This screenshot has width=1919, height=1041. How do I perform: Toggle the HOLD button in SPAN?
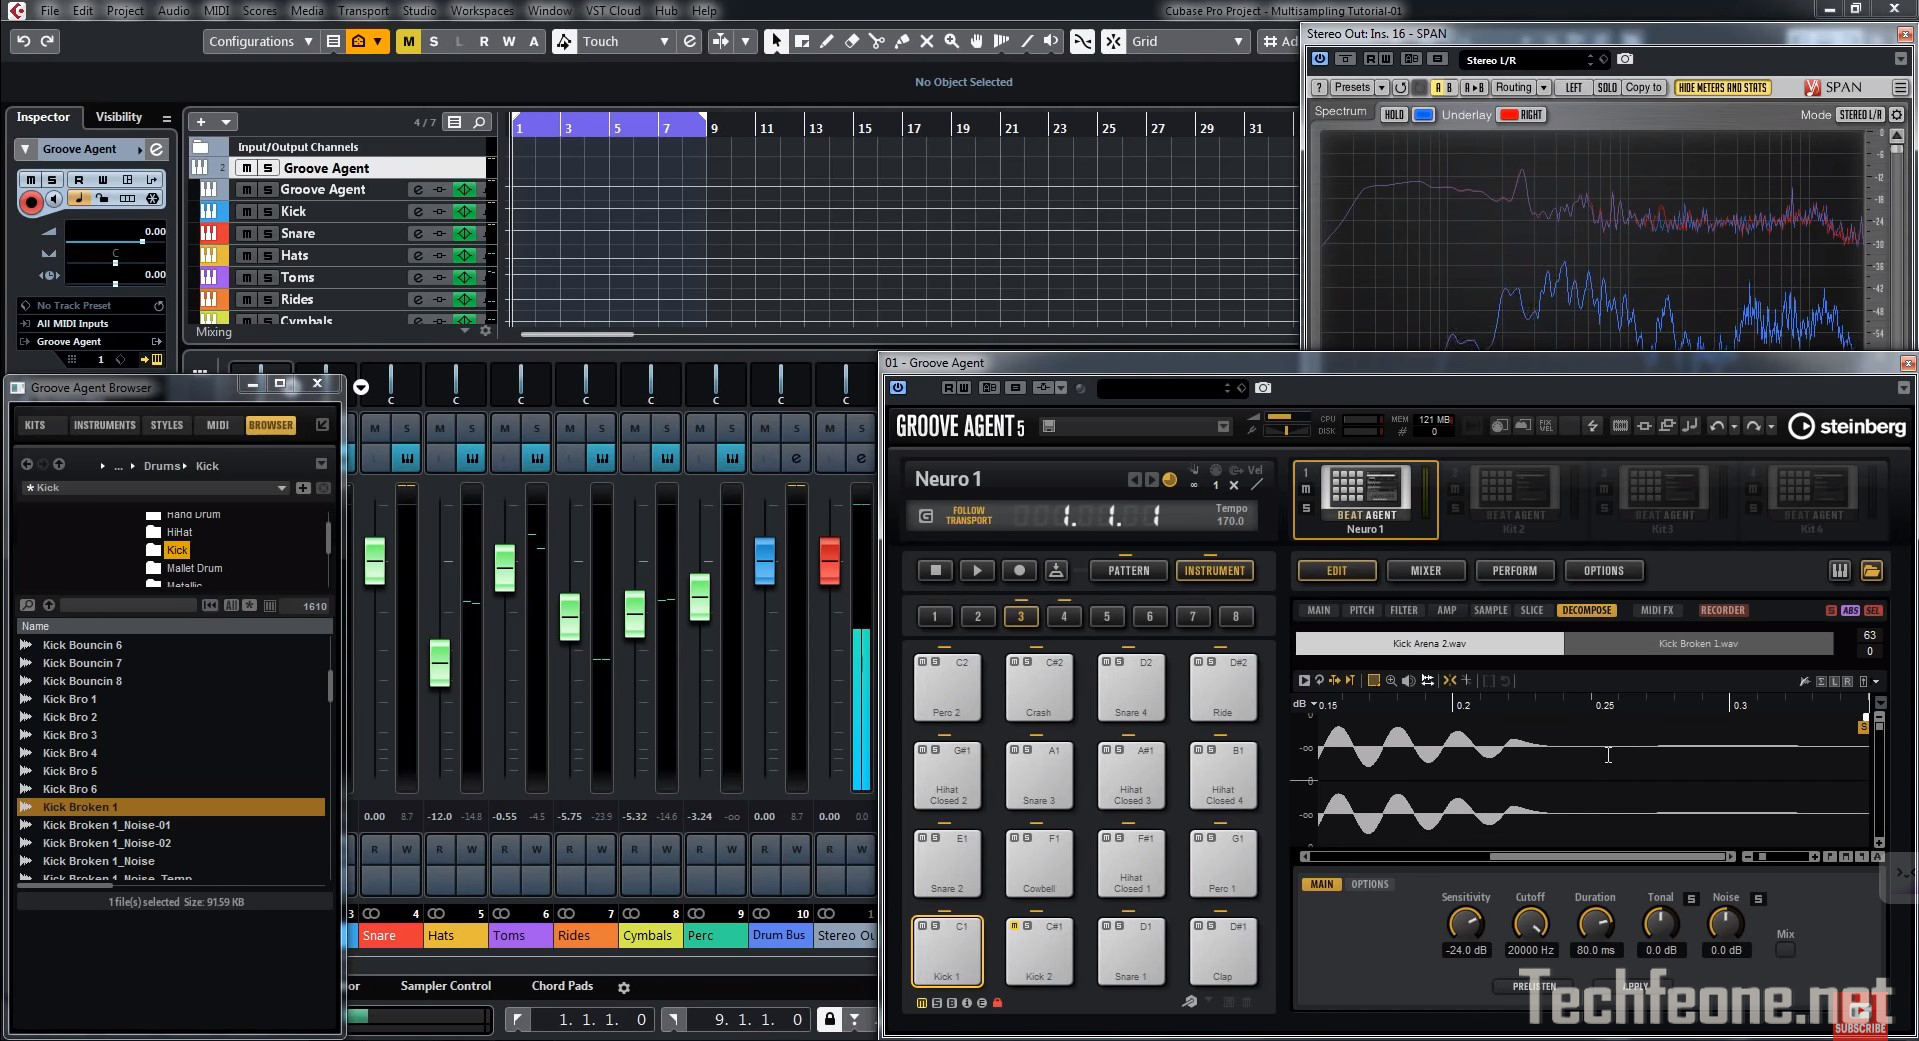pyautogui.click(x=1393, y=115)
